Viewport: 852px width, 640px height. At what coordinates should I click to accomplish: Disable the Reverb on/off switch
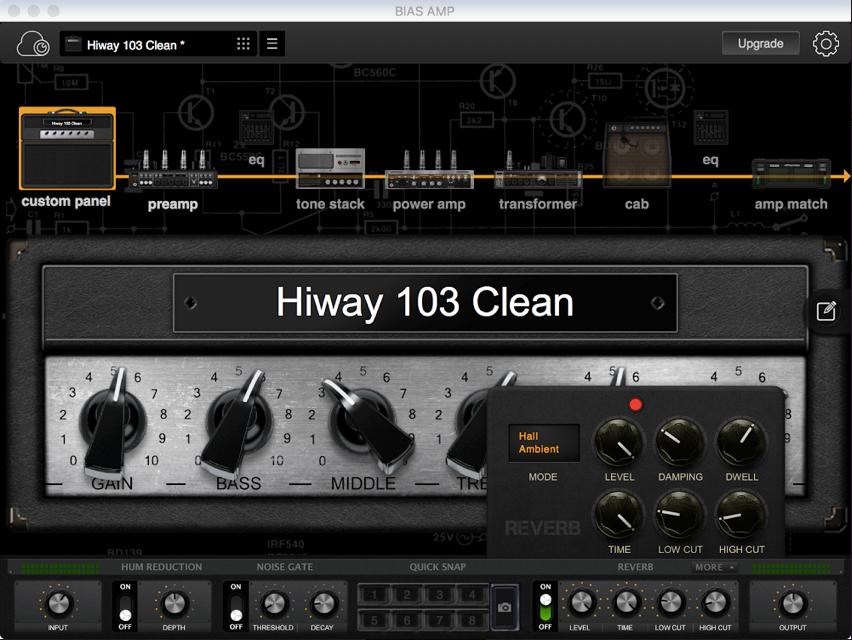[545, 605]
